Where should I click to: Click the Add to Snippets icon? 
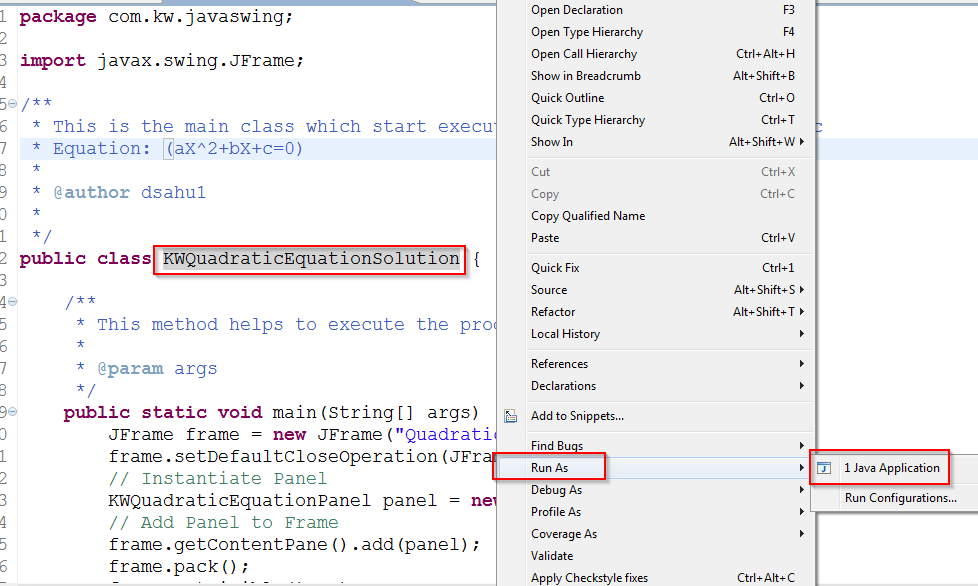coord(509,416)
